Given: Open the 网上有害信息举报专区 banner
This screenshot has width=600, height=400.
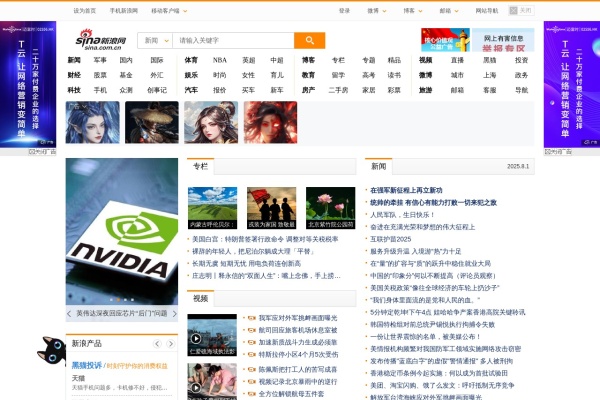Looking at the screenshot, I should pos(503,40).
